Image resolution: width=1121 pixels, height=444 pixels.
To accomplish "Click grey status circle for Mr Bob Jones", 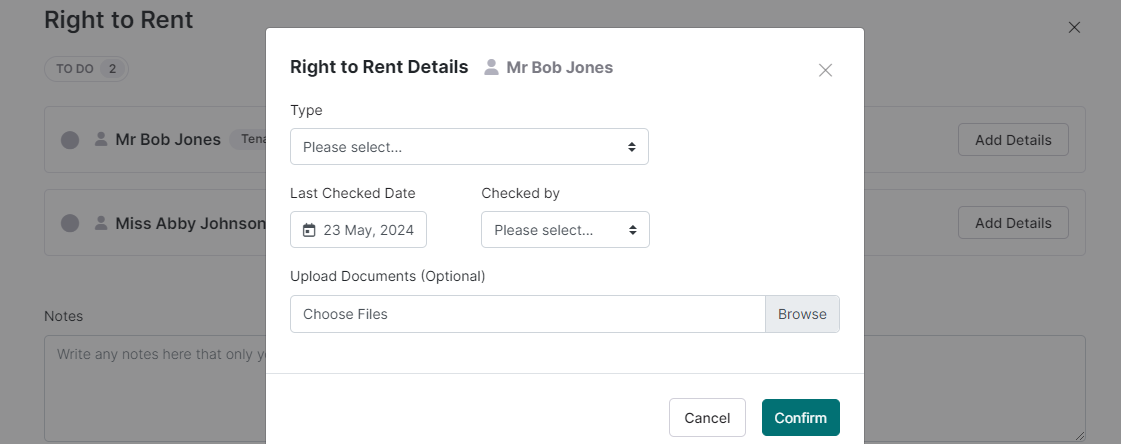I will (70, 140).
